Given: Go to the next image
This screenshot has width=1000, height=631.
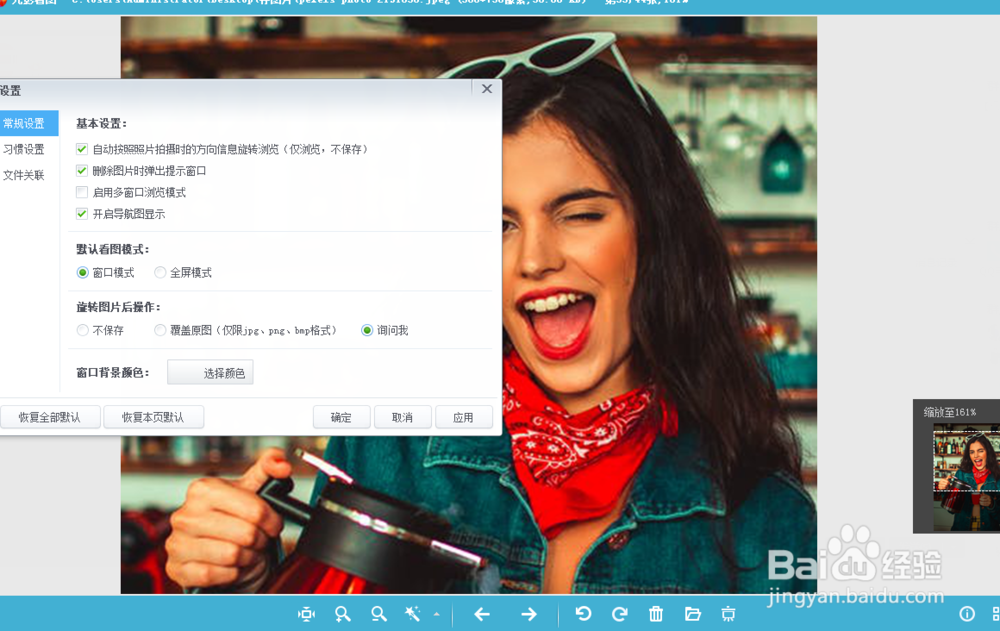Looking at the screenshot, I should point(529,614).
